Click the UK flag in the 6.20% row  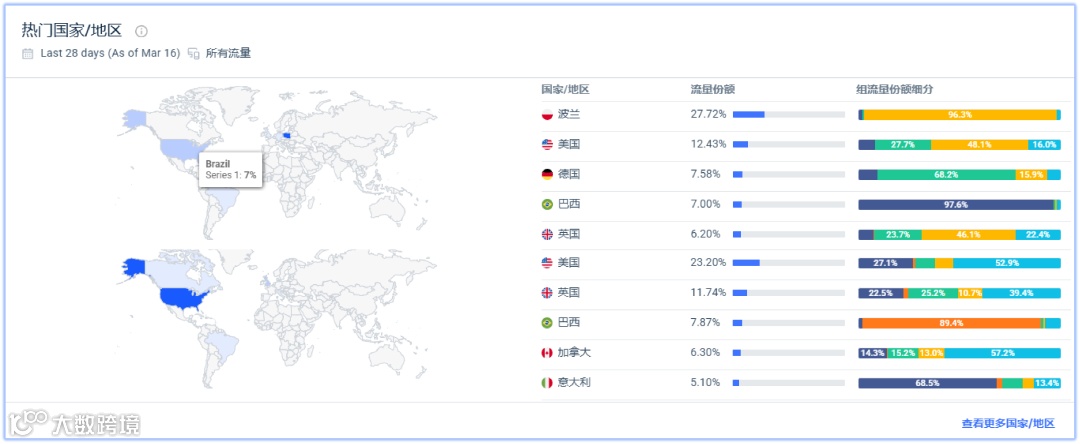click(547, 234)
